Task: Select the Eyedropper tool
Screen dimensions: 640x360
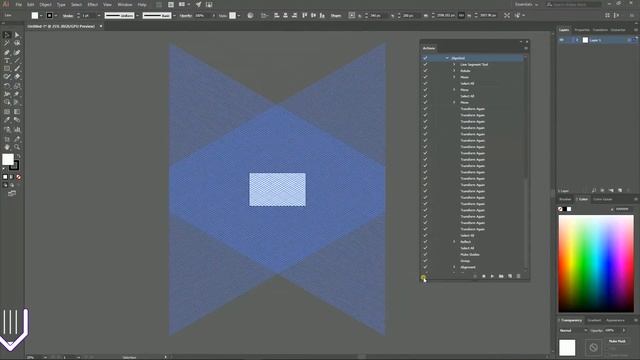Action: 7,120
